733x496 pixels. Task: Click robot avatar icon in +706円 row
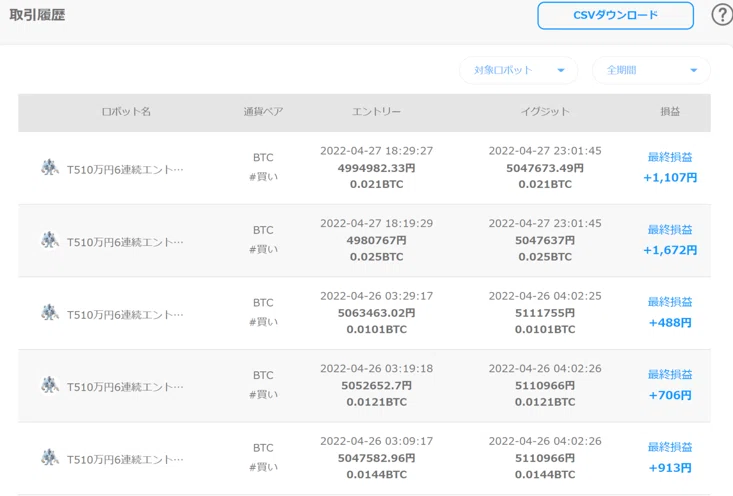tap(50, 385)
